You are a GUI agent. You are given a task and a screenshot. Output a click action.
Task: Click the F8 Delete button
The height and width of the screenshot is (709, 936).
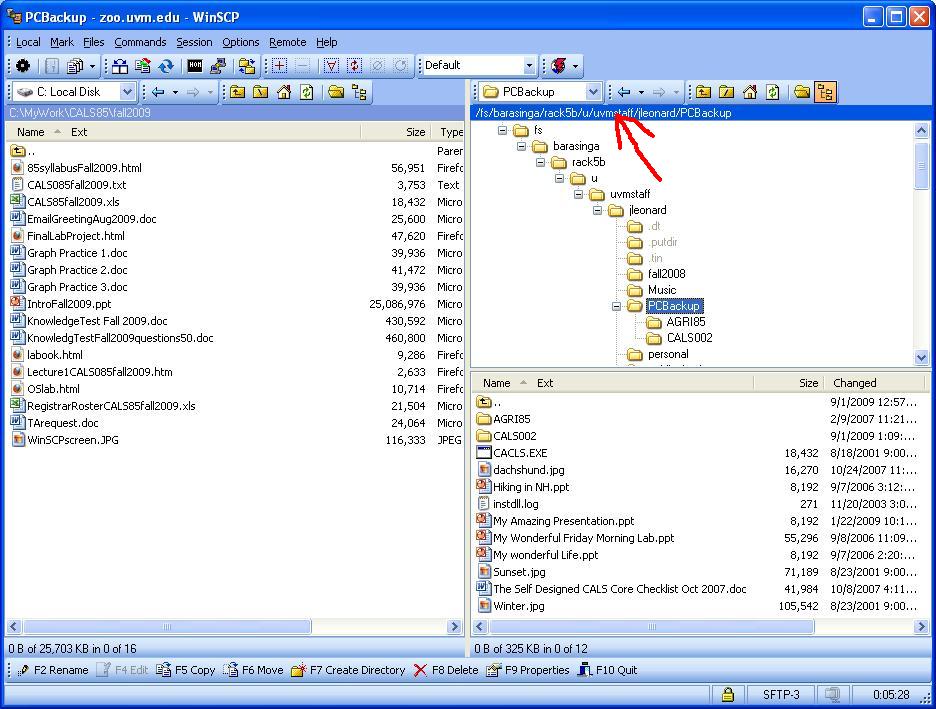pos(446,670)
